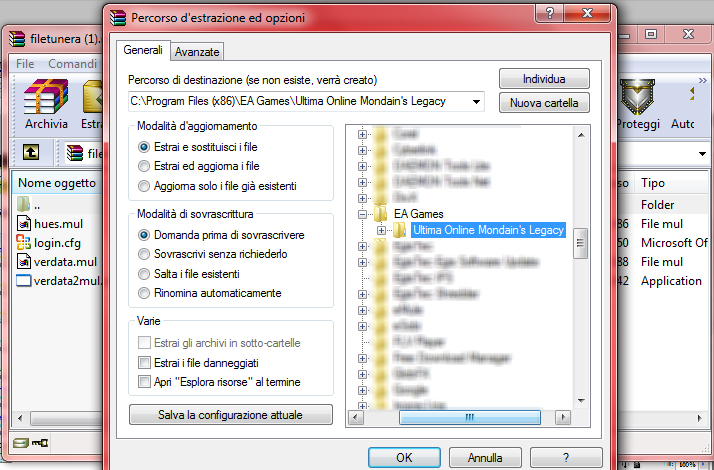Collapse the EA Games tree folder
The height and width of the screenshot is (470, 714).
tap(362, 214)
